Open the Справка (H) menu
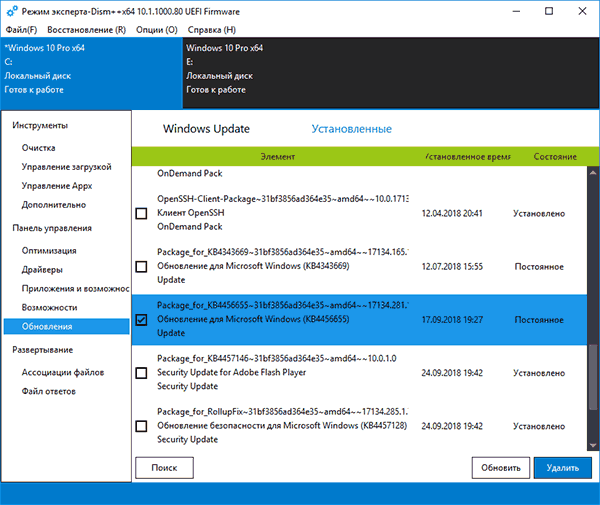This screenshot has height=505, width=600. (x=212, y=30)
